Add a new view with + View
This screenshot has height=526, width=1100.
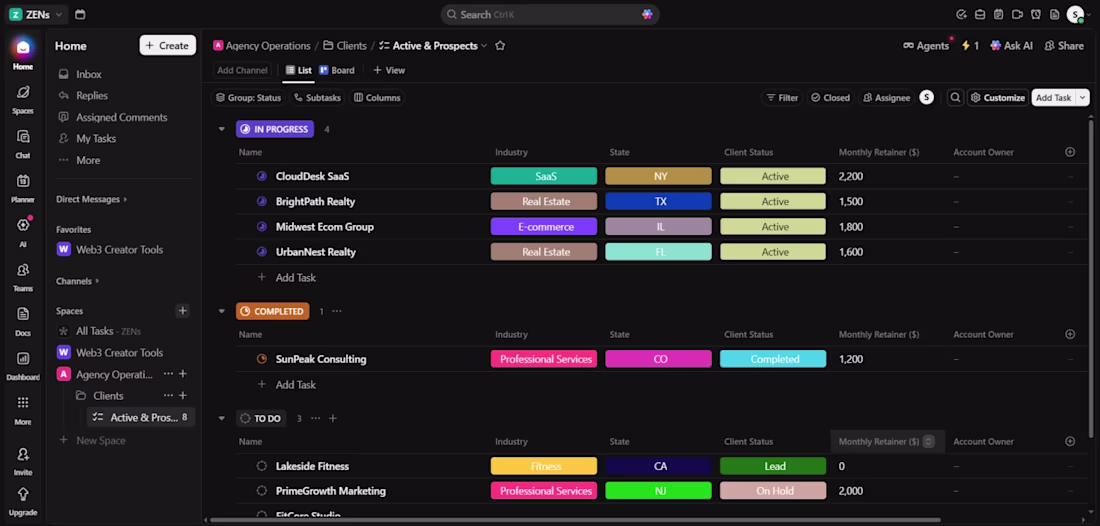(389, 70)
